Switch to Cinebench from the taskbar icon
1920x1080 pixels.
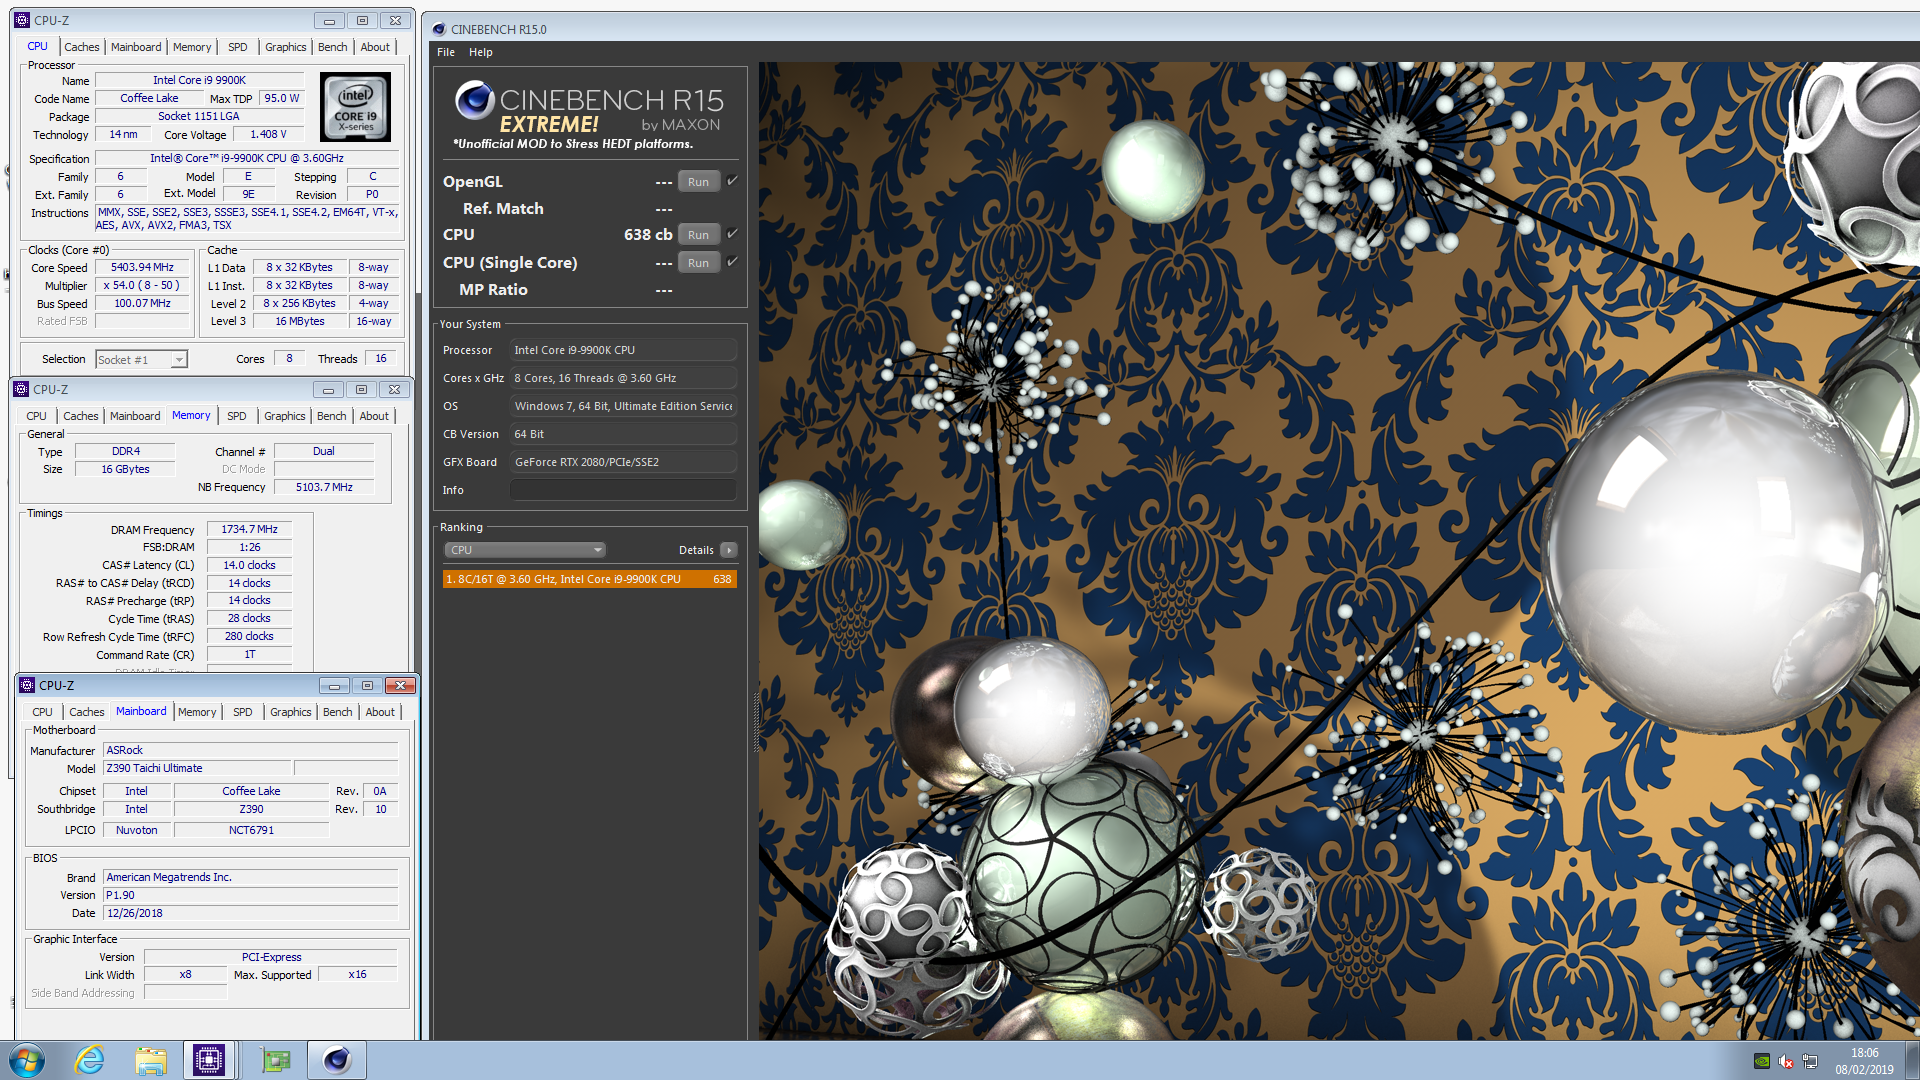click(336, 1060)
